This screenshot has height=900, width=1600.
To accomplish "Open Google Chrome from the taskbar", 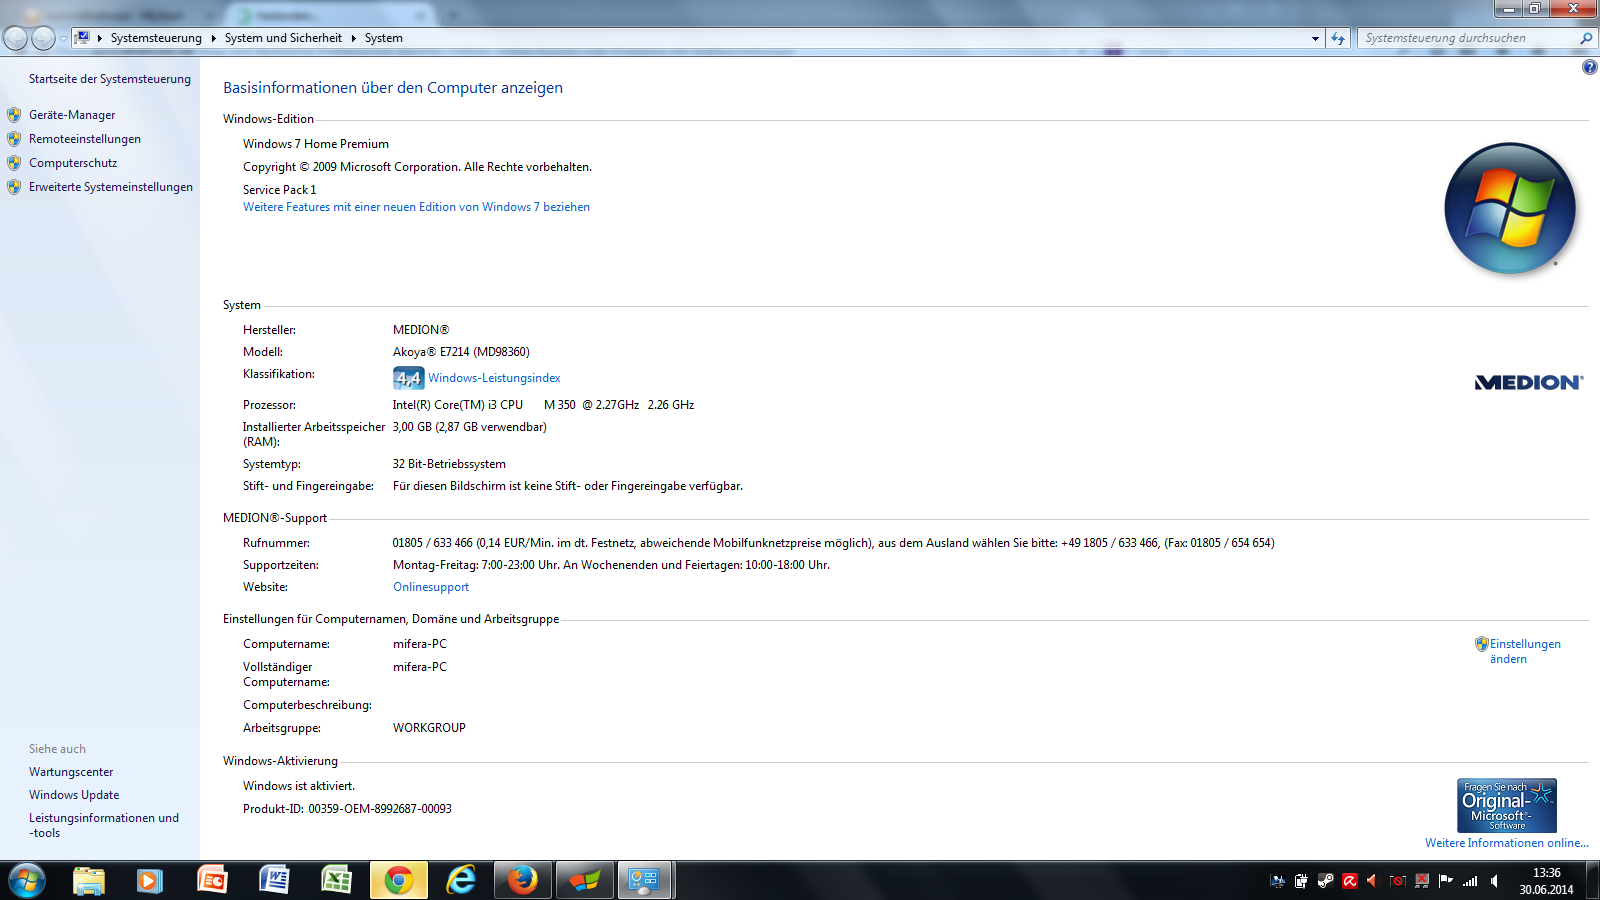I will click(398, 880).
